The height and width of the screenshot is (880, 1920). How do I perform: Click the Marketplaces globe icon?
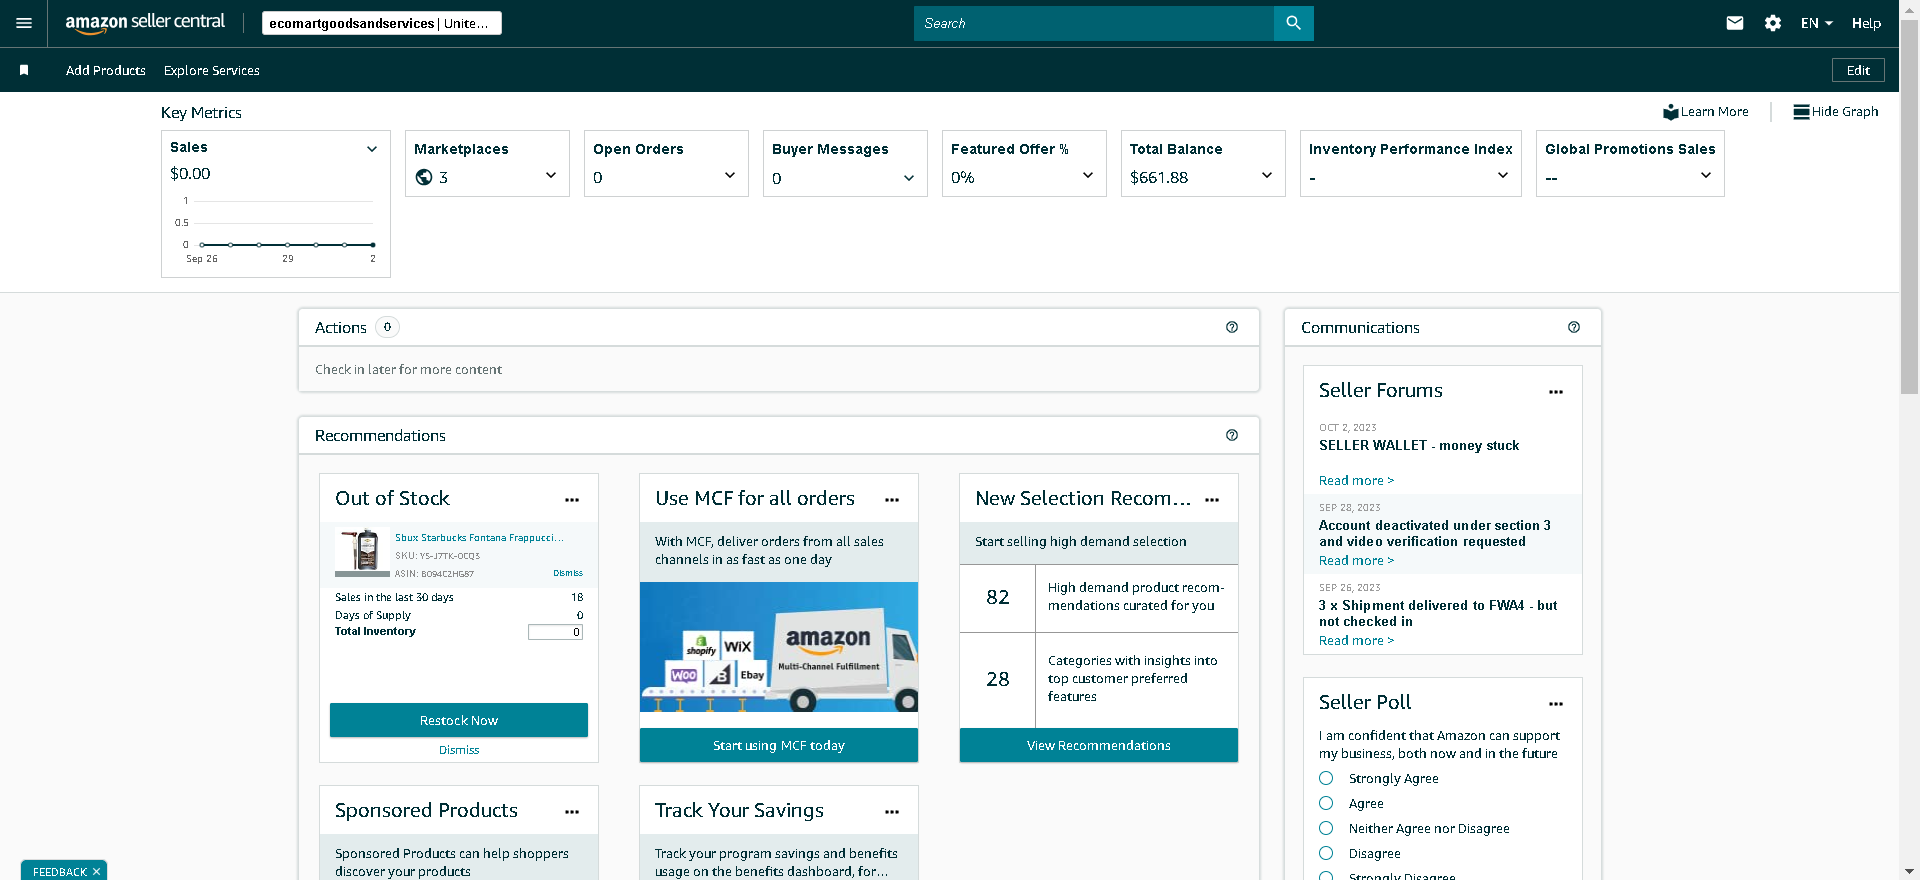tap(424, 177)
